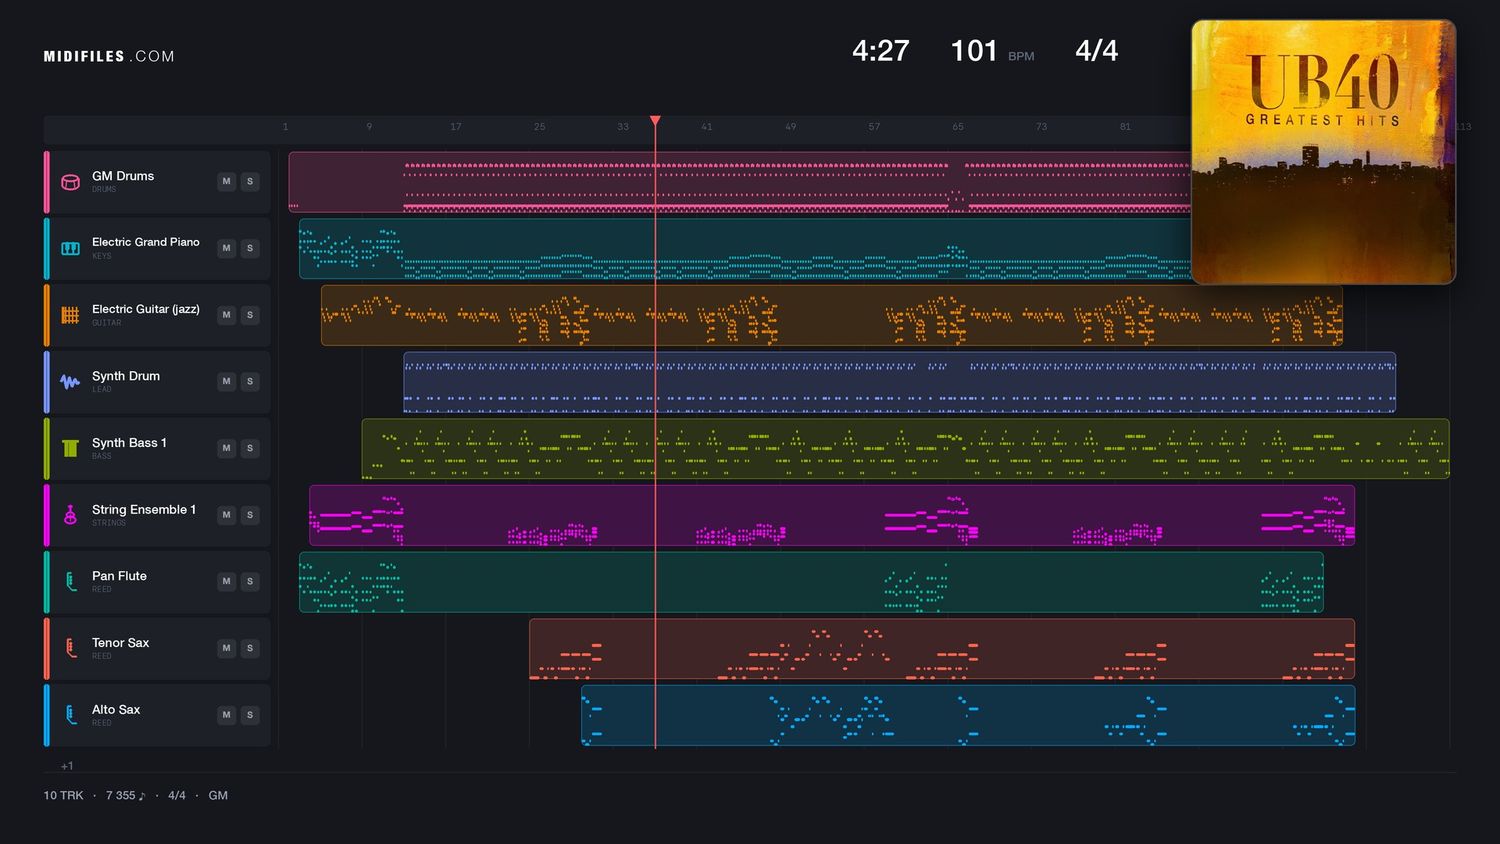Select the Synth Bass 1 clip
This screenshot has width=1500, height=844.
pos(905,448)
